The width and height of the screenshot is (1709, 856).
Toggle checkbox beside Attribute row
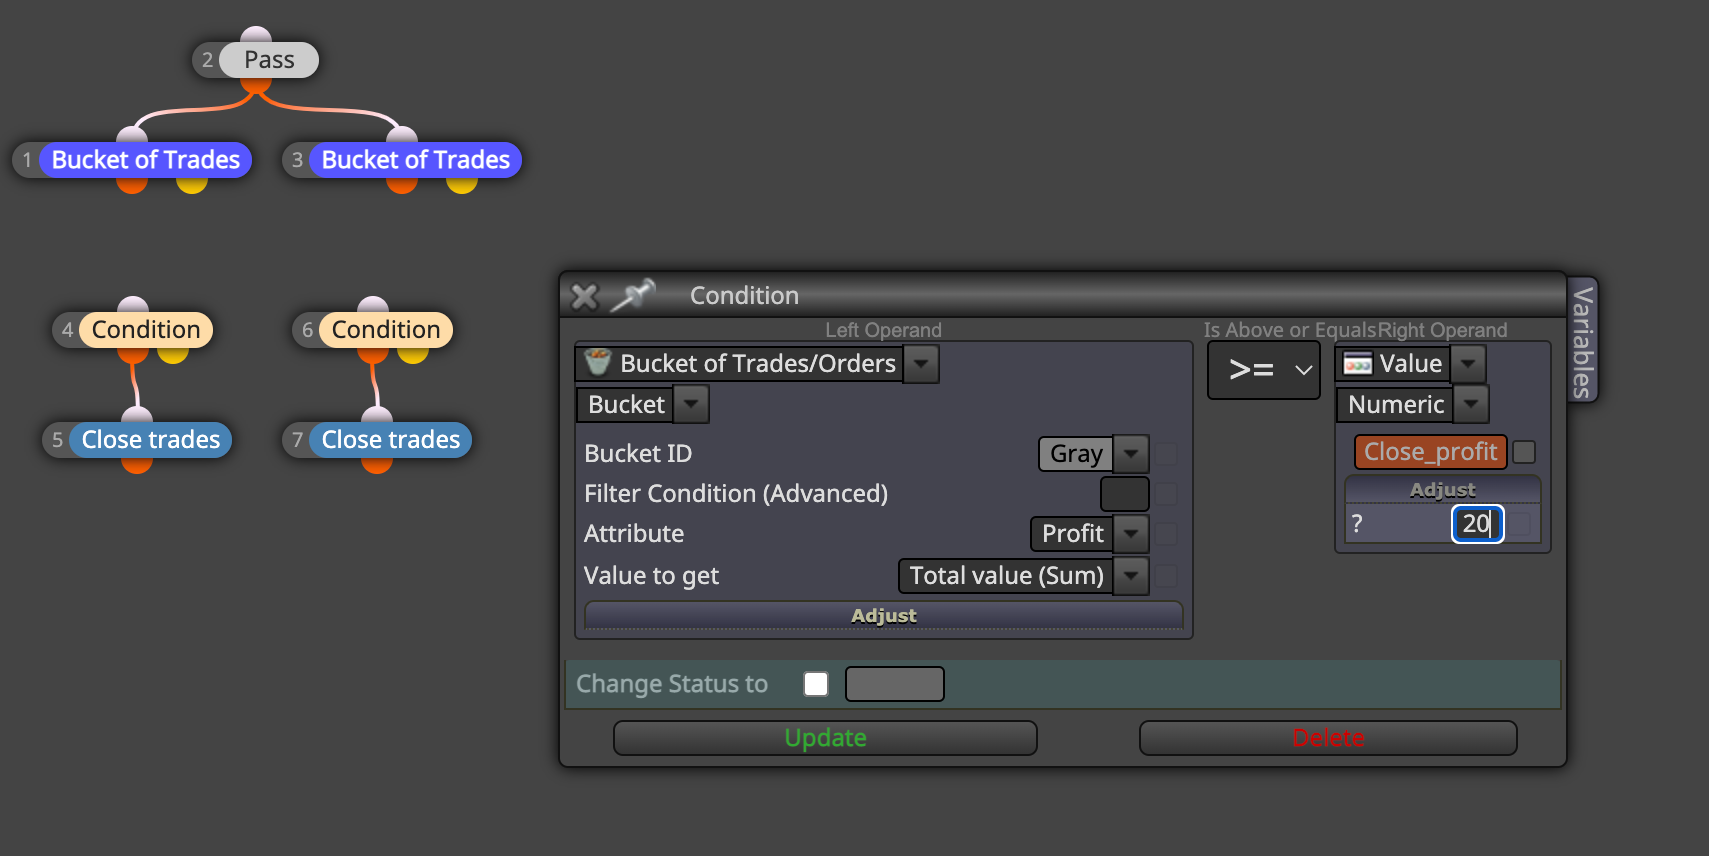click(x=1167, y=534)
